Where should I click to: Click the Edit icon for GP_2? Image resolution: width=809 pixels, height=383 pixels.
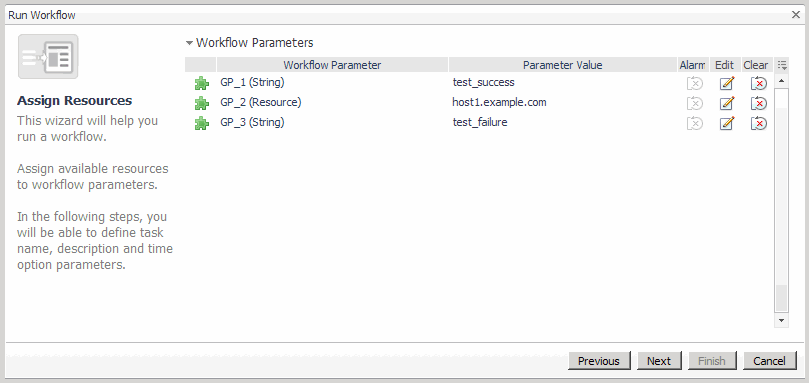pyautogui.click(x=726, y=103)
